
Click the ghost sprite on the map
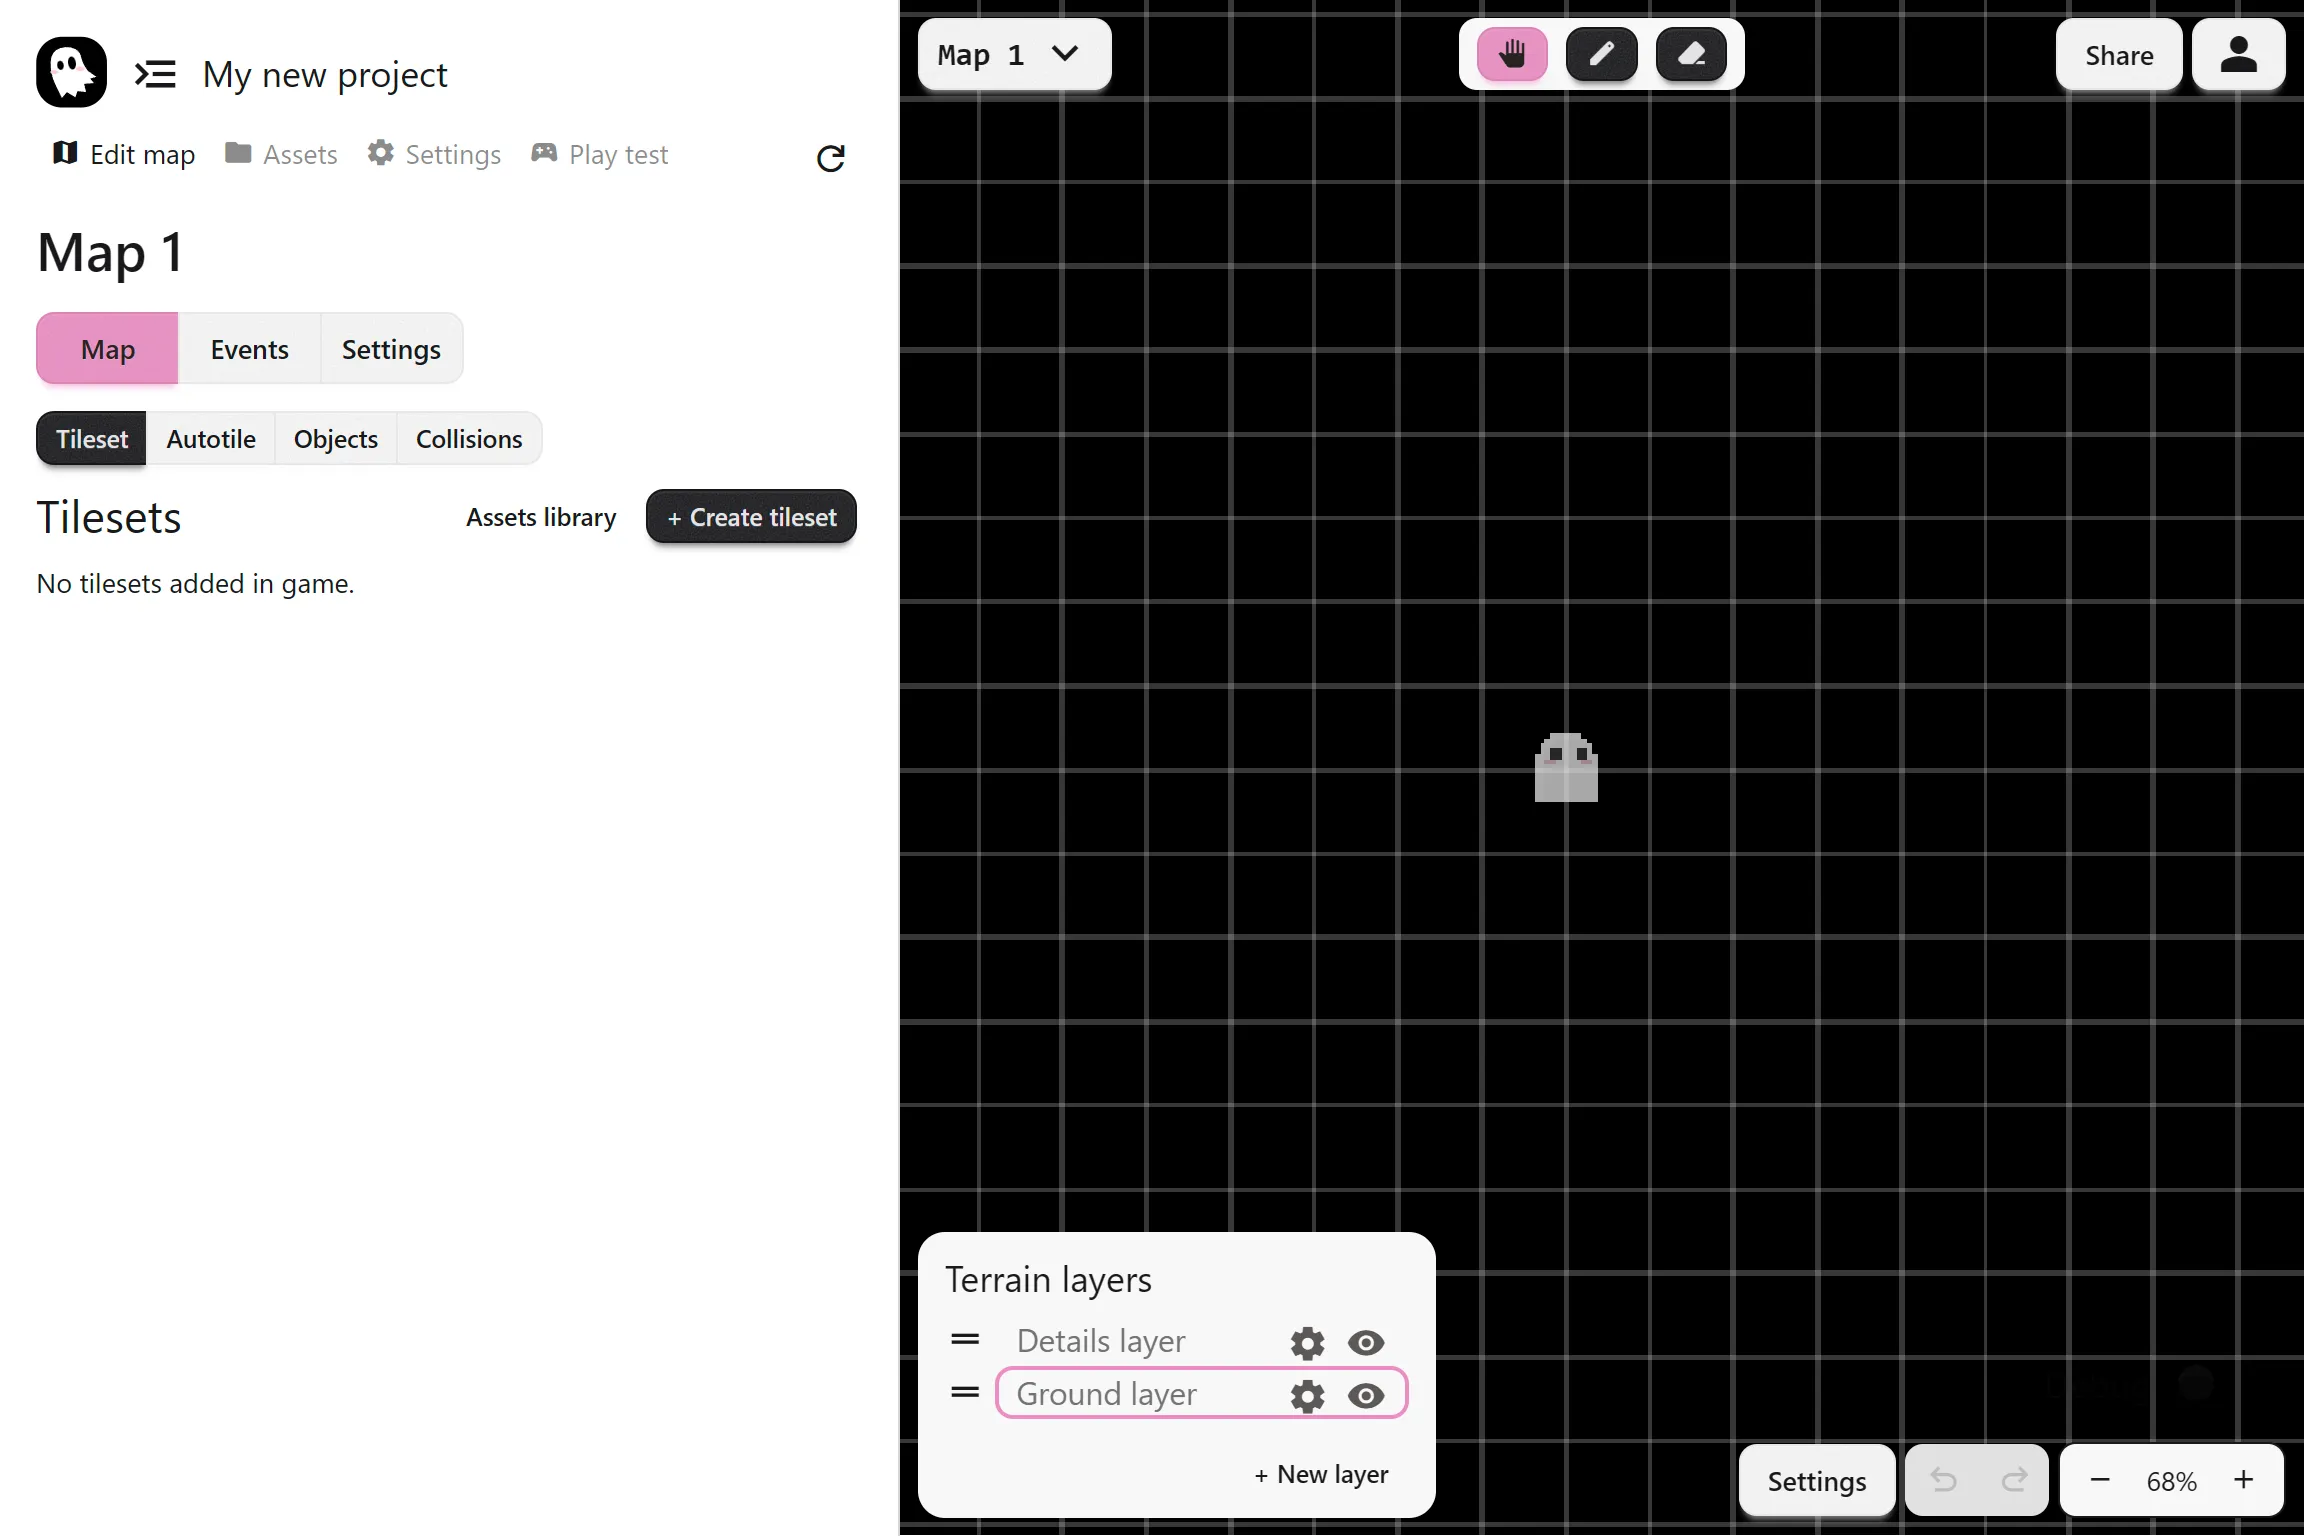(1566, 768)
